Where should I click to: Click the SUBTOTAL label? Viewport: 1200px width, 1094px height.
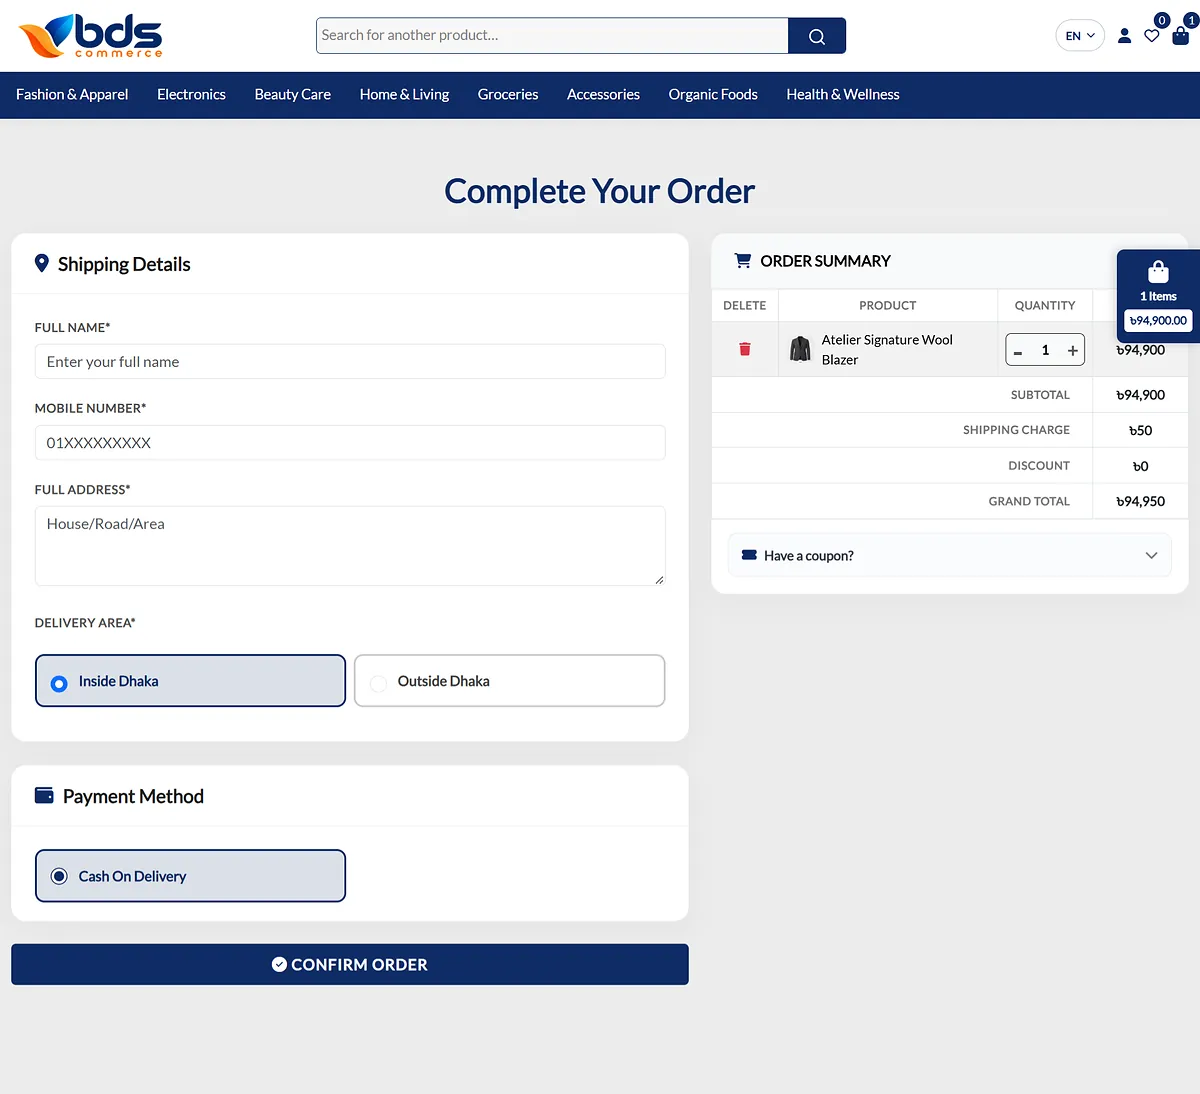tap(1040, 395)
